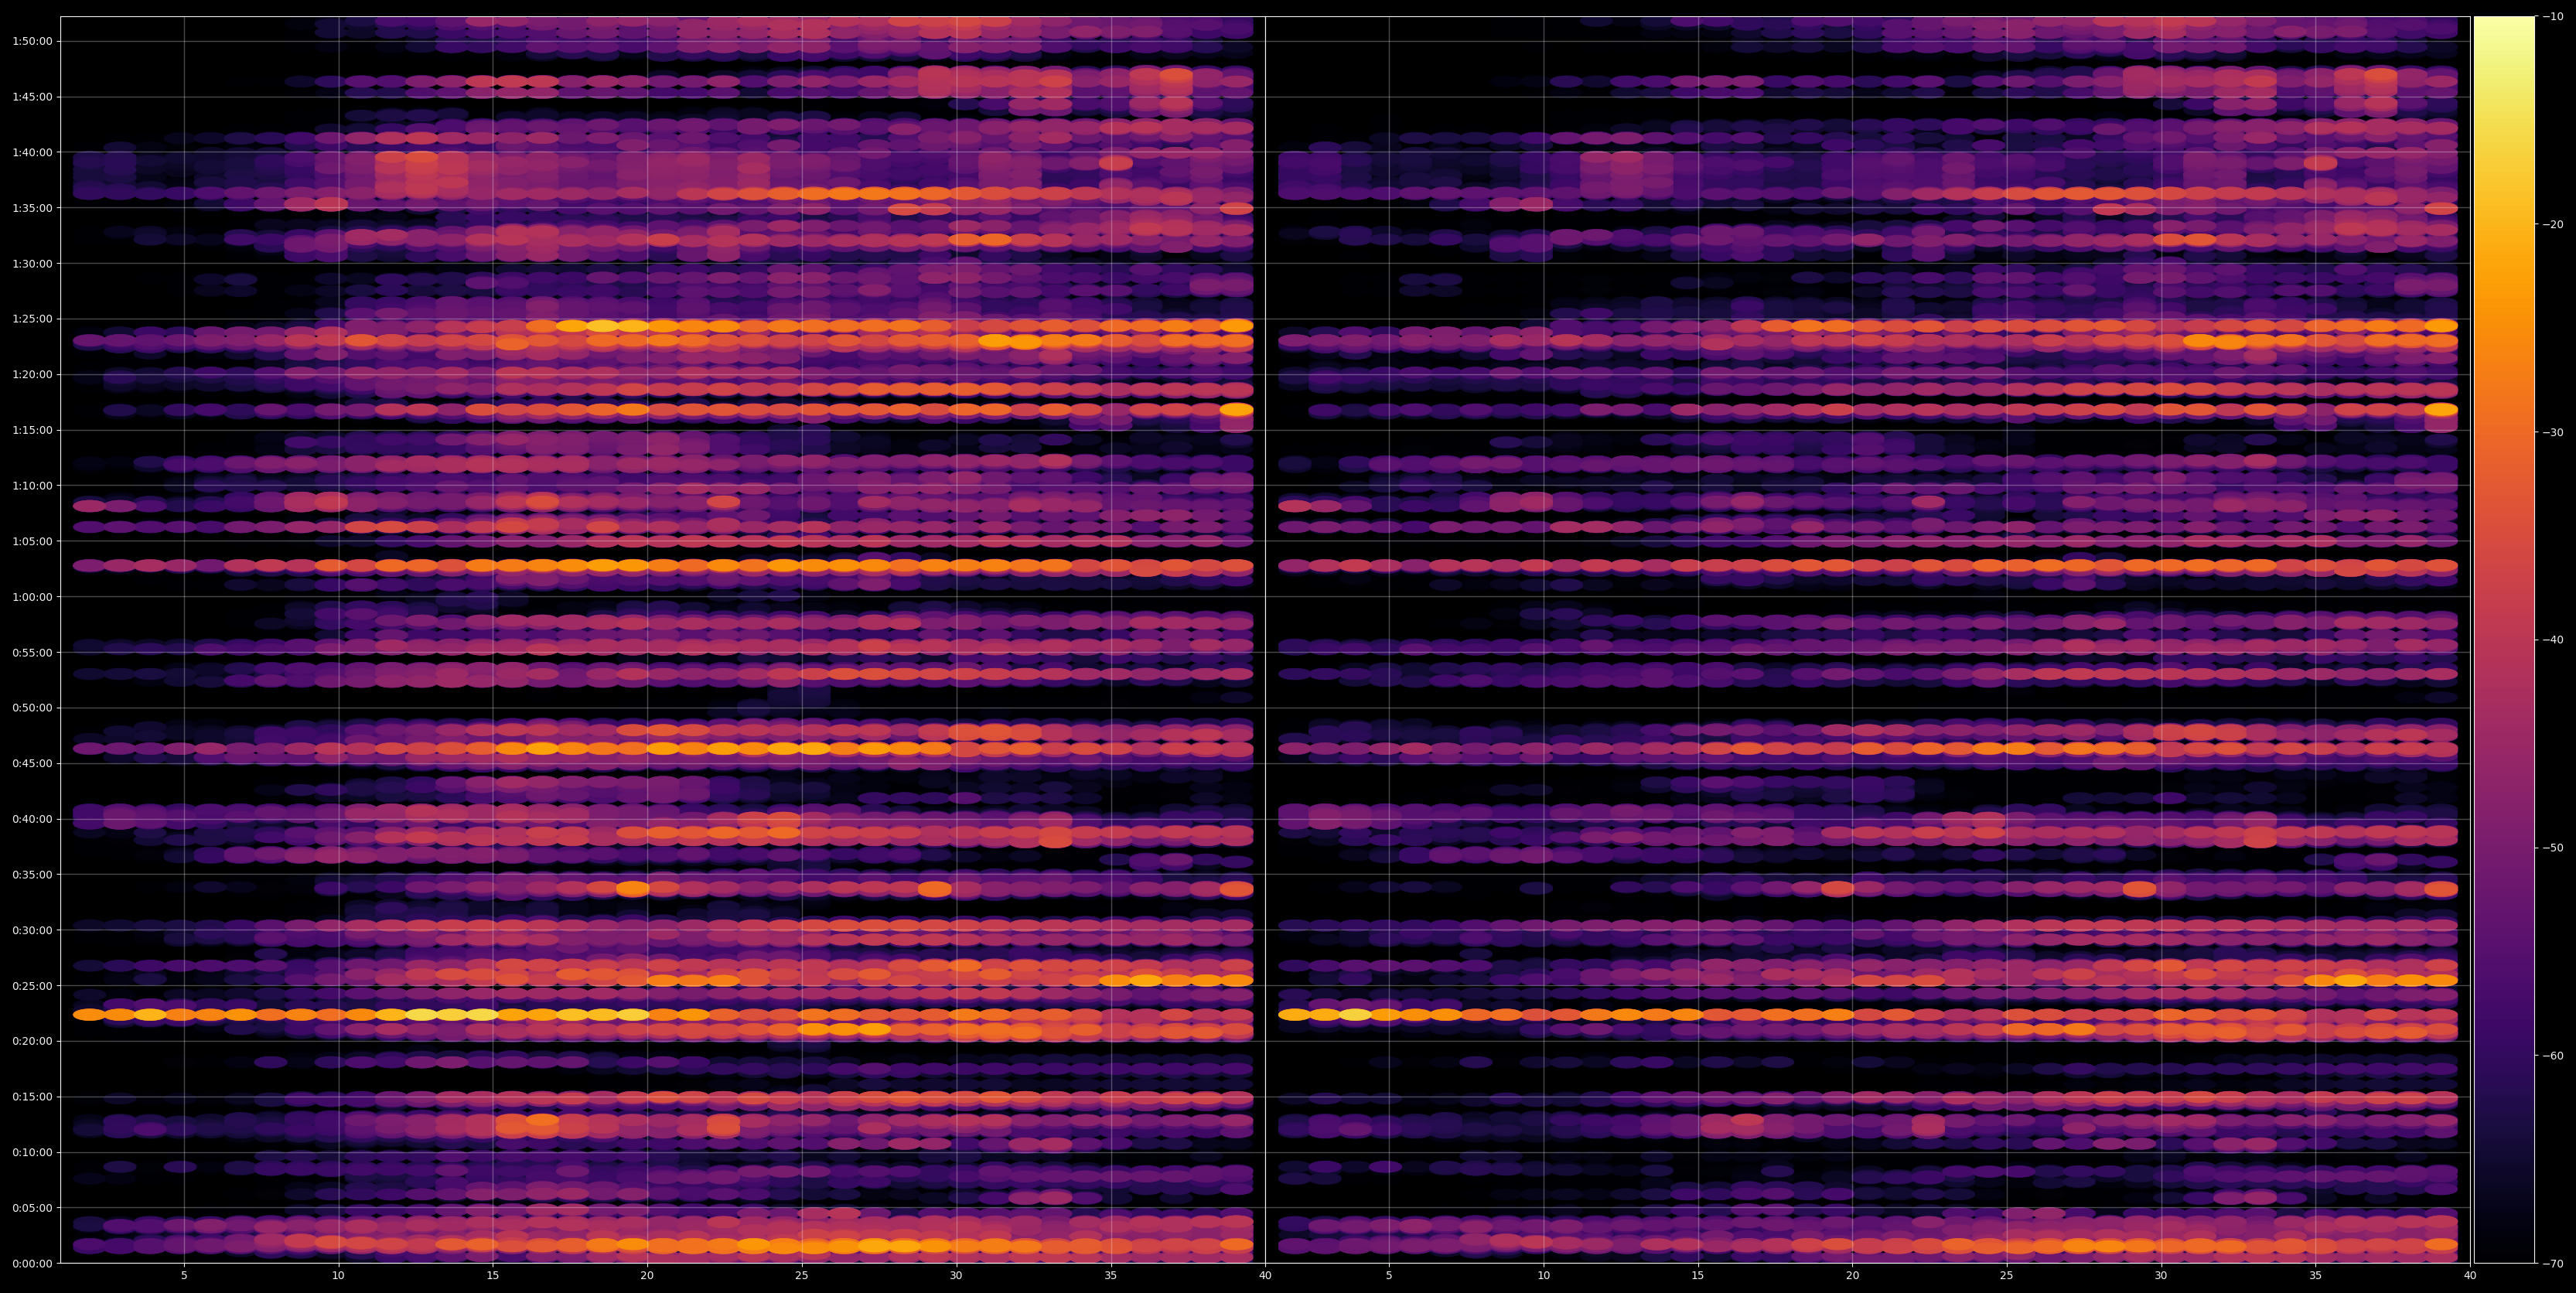Click the 1:35:00 y-axis tick label

point(32,208)
